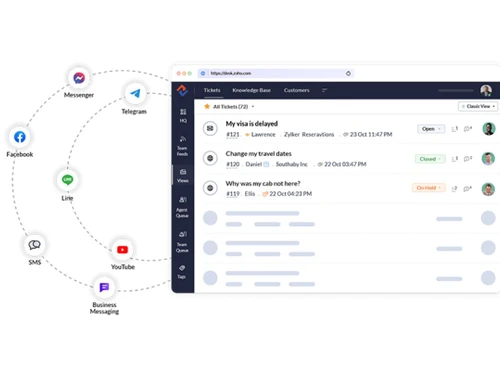Open ticket 'Change my travel dates'
The width and height of the screenshot is (500, 375).
258,154
